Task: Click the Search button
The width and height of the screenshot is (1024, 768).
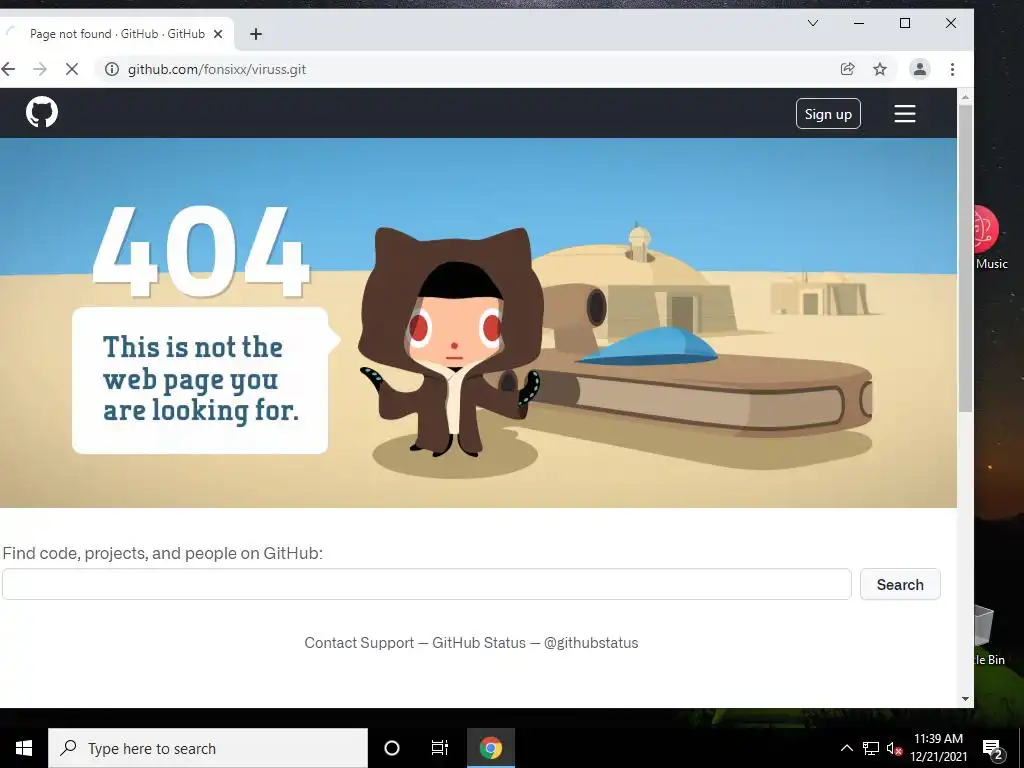Action: click(900, 584)
